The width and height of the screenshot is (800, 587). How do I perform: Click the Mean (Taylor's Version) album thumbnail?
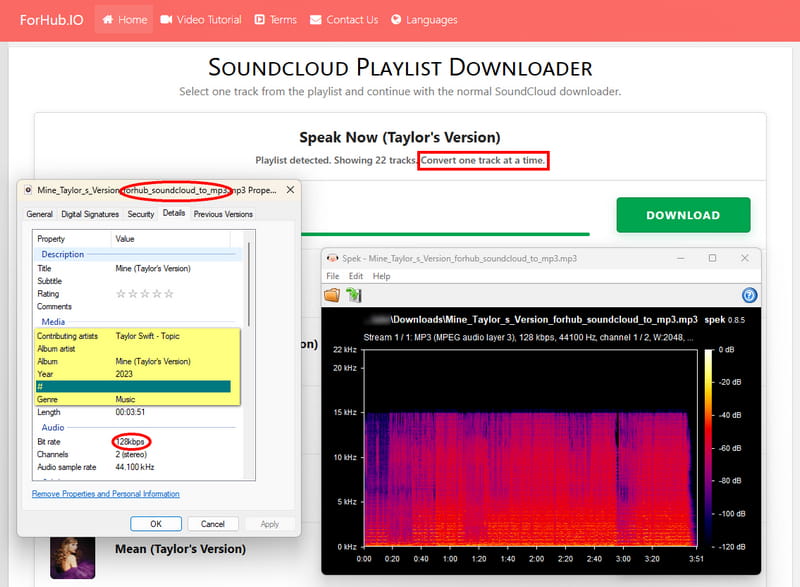point(72,557)
